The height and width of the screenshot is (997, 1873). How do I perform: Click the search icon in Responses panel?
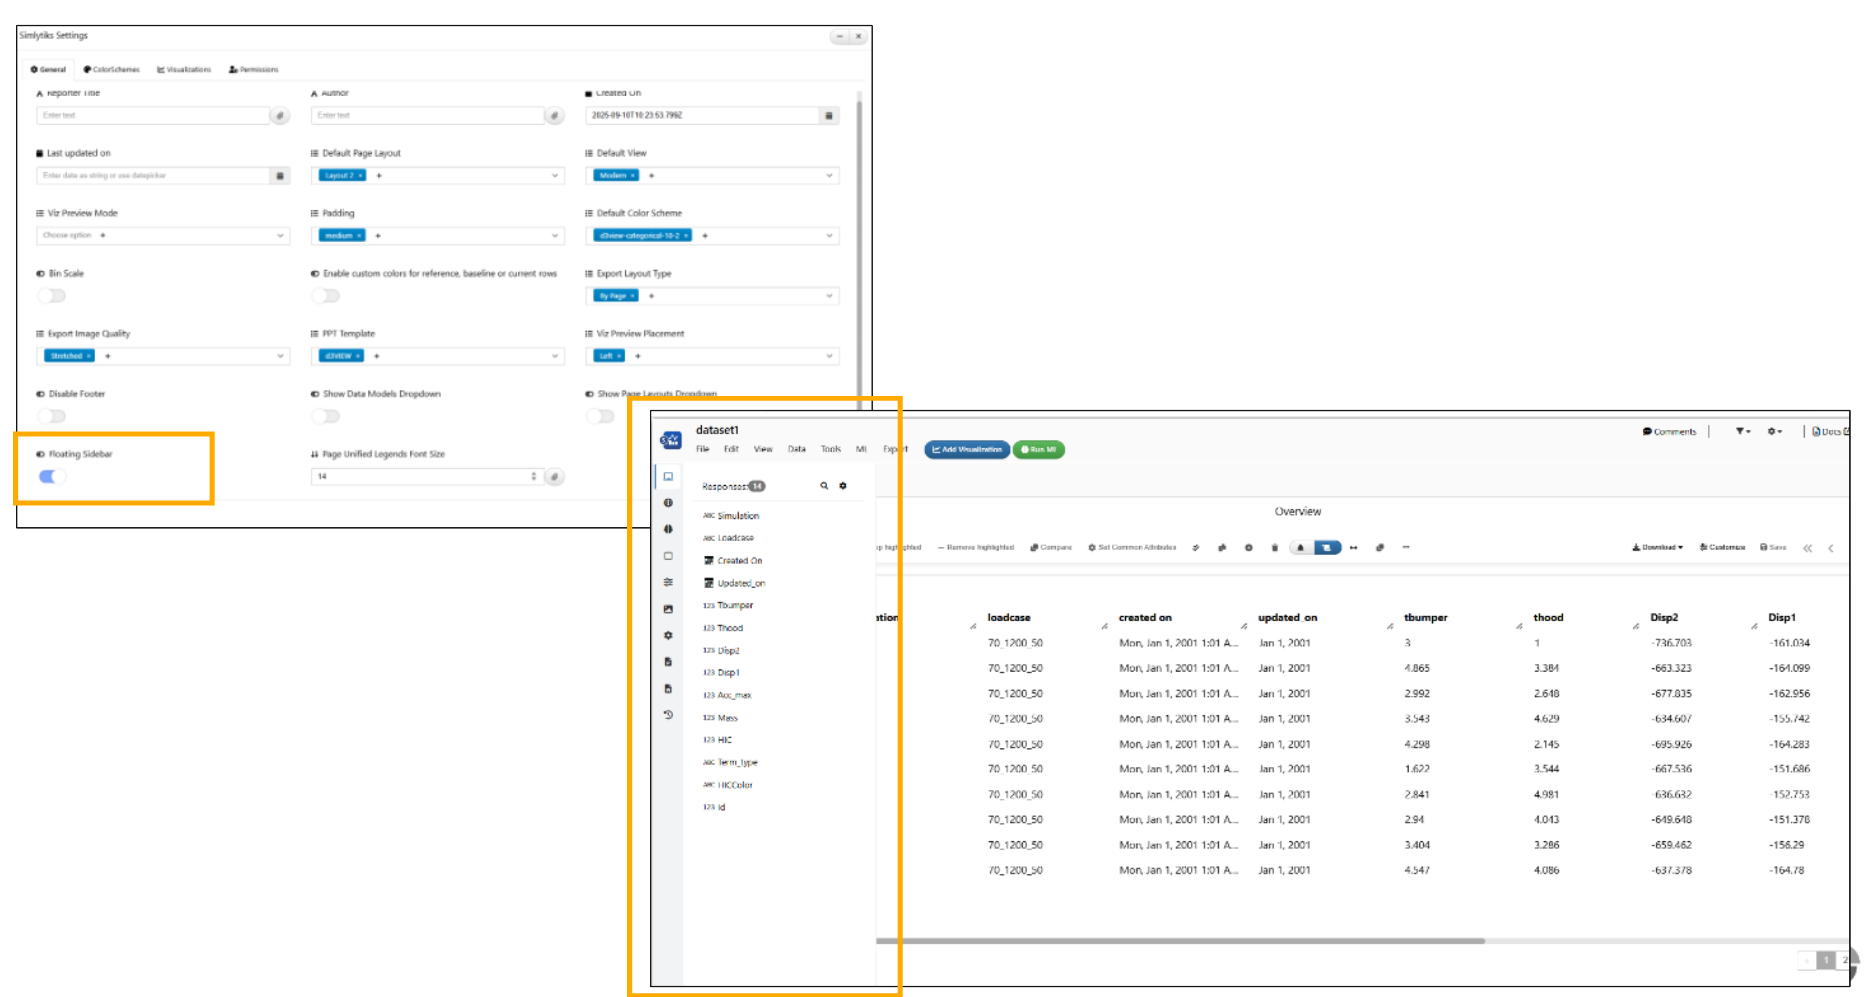tap(824, 486)
